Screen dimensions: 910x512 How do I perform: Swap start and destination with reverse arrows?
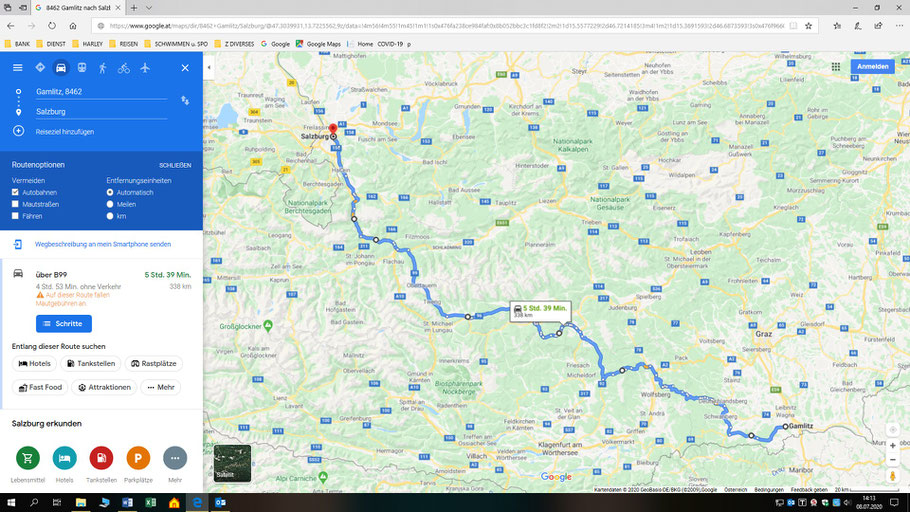185,100
